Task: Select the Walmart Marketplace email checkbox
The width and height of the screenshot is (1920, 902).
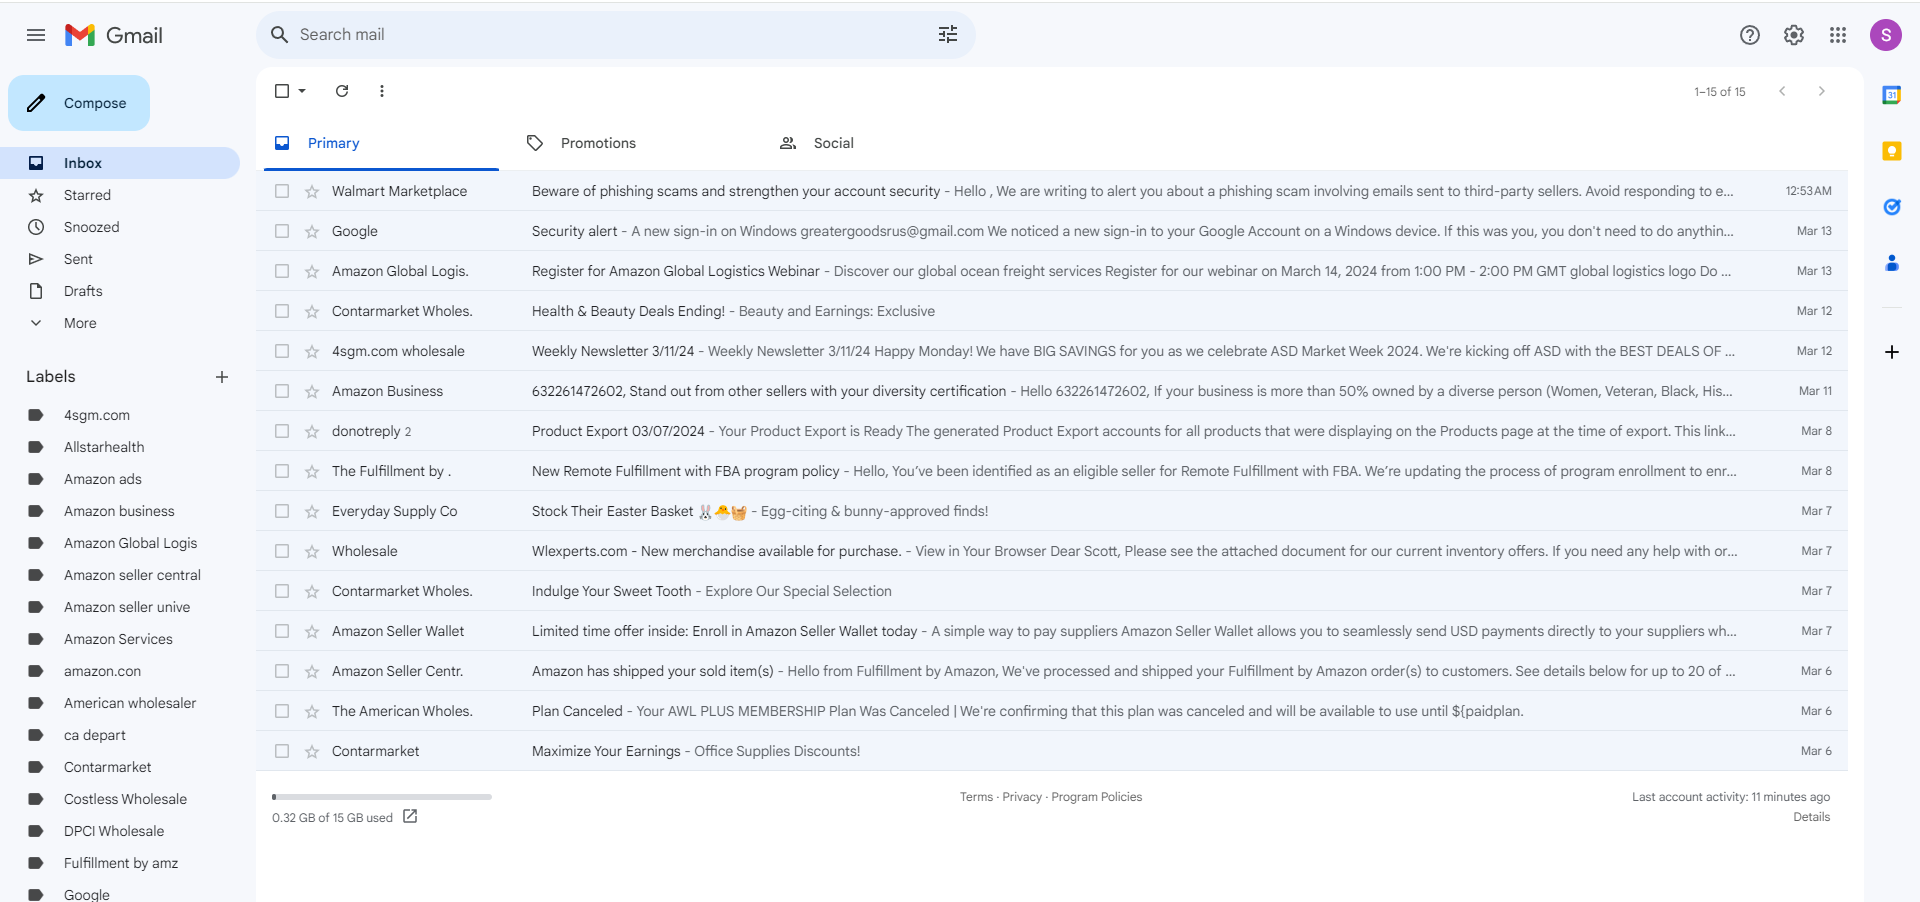Action: pos(282,191)
